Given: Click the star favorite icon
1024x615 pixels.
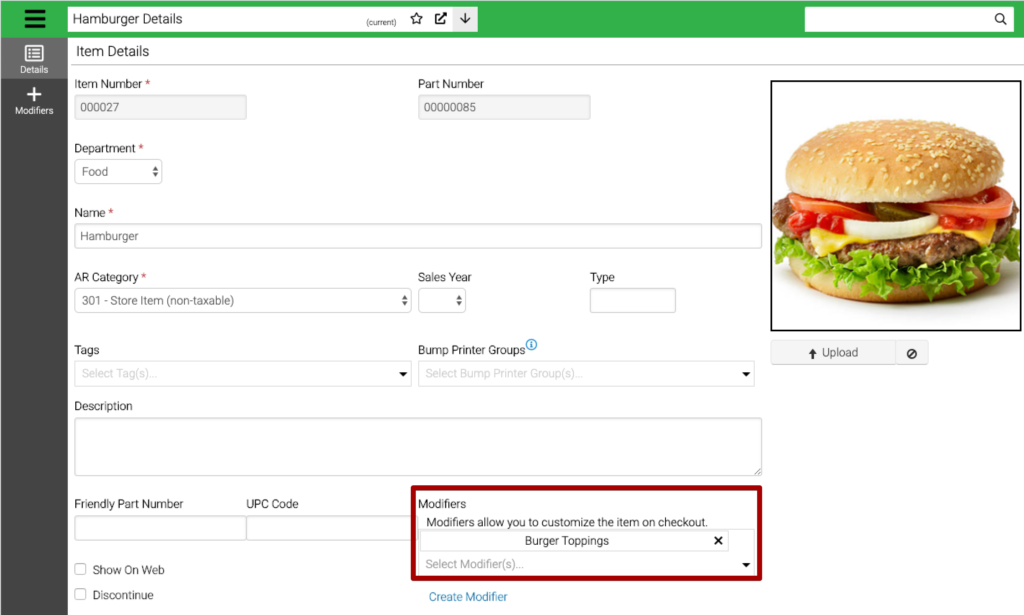Looking at the screenshot, I should (417, 19).
